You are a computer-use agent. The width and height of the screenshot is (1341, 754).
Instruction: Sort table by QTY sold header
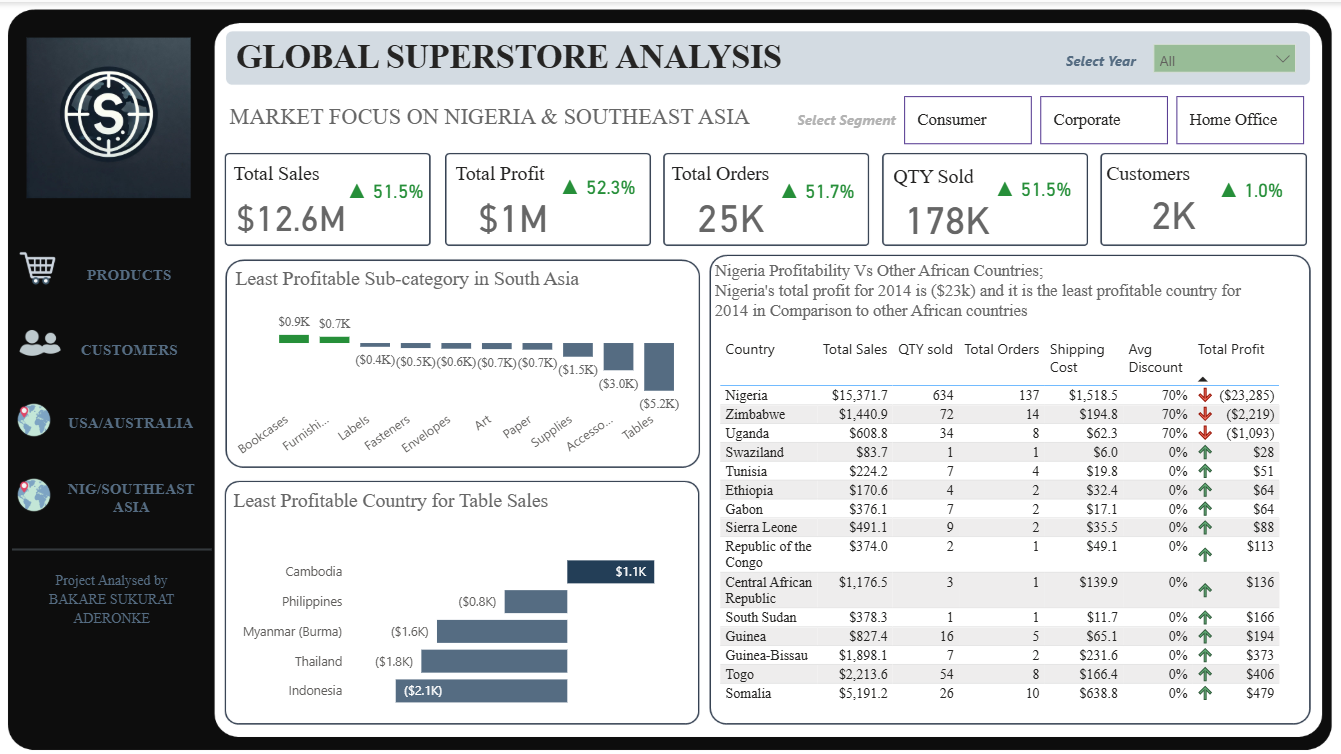(925, 349)
